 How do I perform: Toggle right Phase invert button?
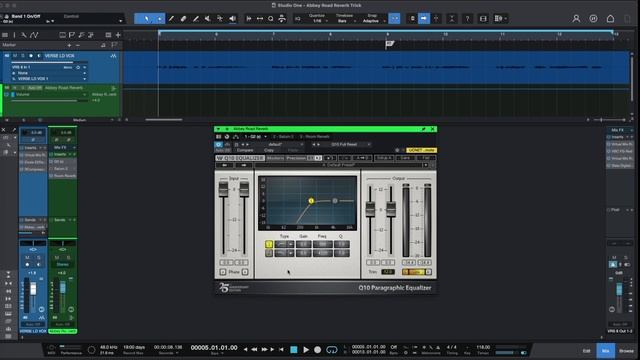coord(245,272)
